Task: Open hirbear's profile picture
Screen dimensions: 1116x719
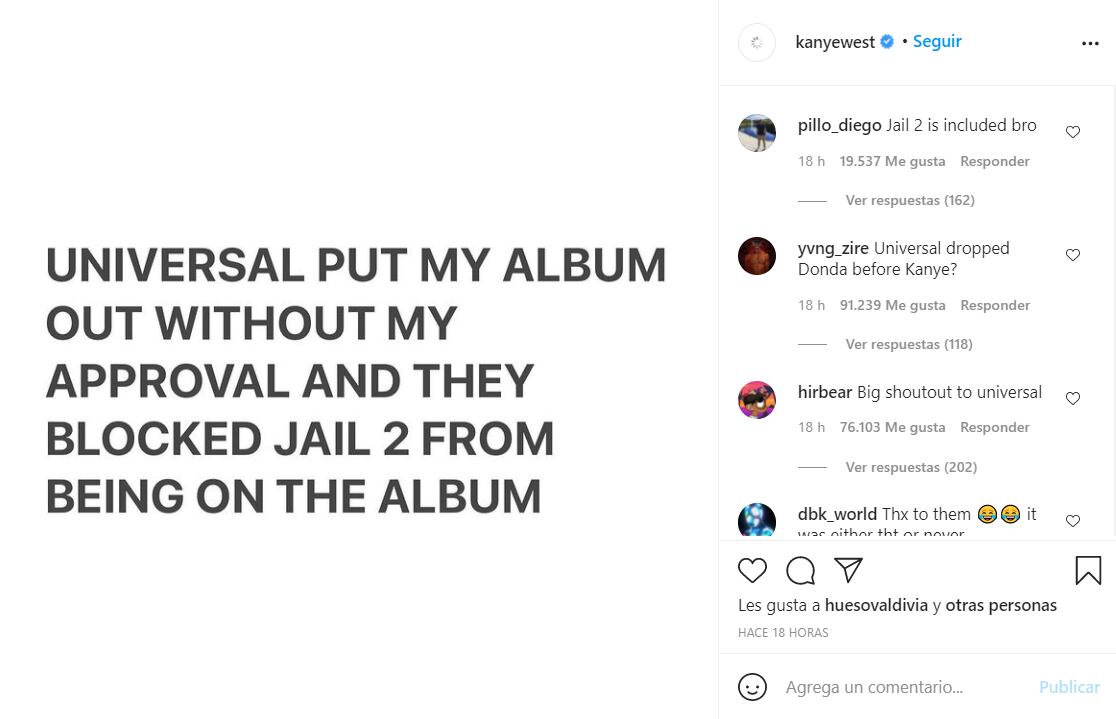Action: point(757,400)
